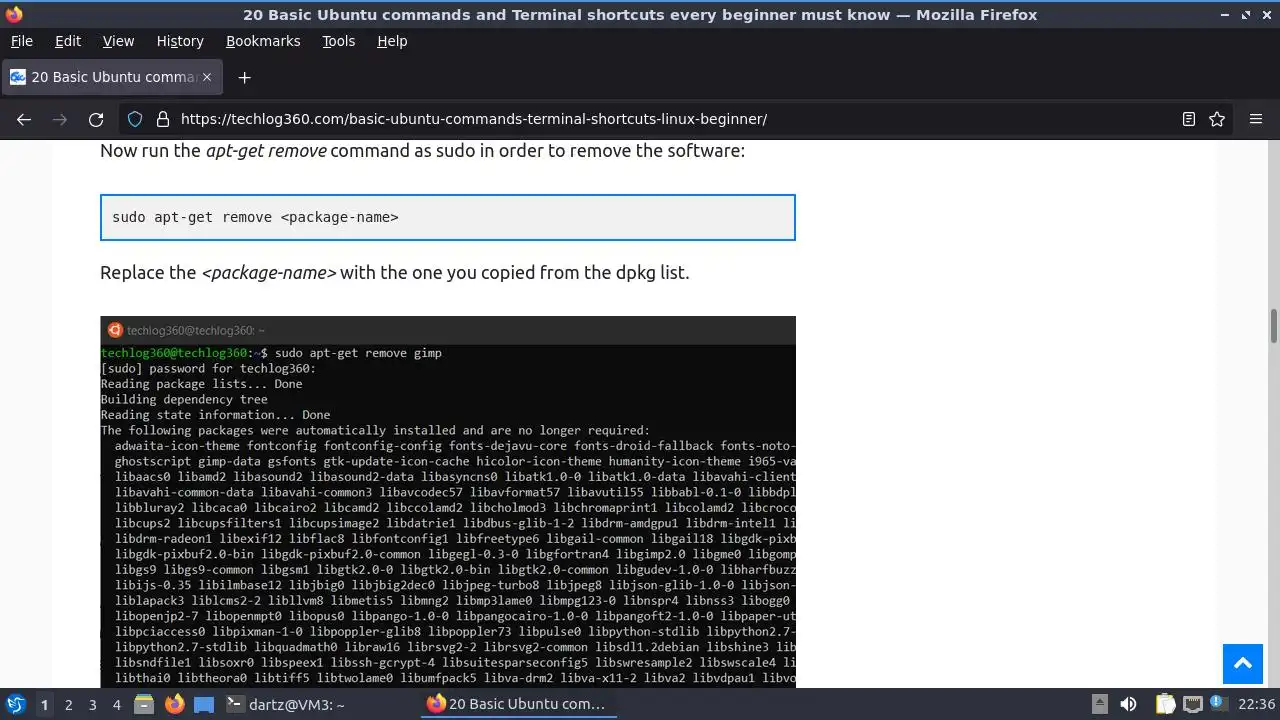Screen dimensions: 1280x720
Task: Click the "Now run the apt-get remove" sentence
Action: 422,151
